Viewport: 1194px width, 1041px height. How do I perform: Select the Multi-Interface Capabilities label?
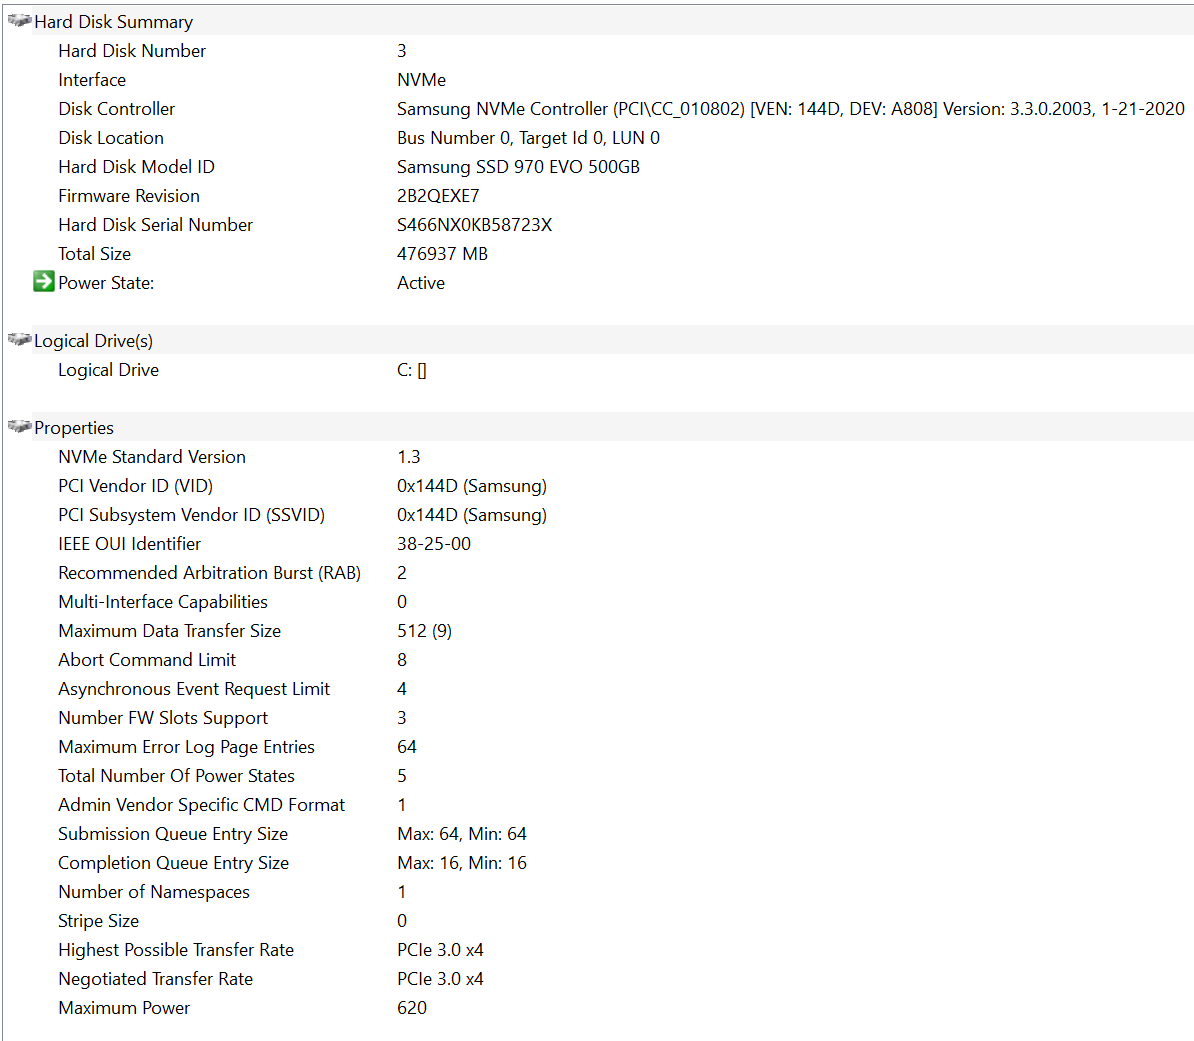tap(163, 602)
